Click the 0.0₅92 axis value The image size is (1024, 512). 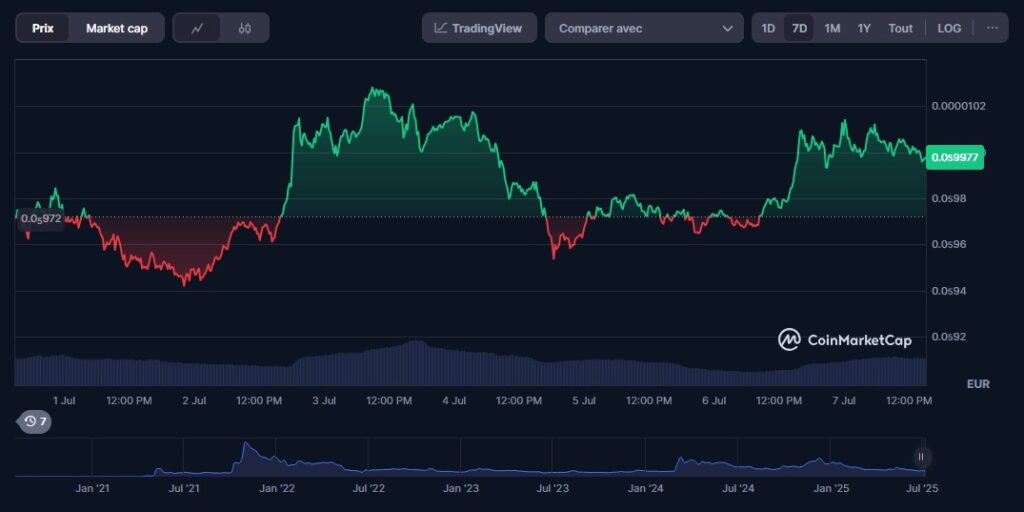coord(950,337)
